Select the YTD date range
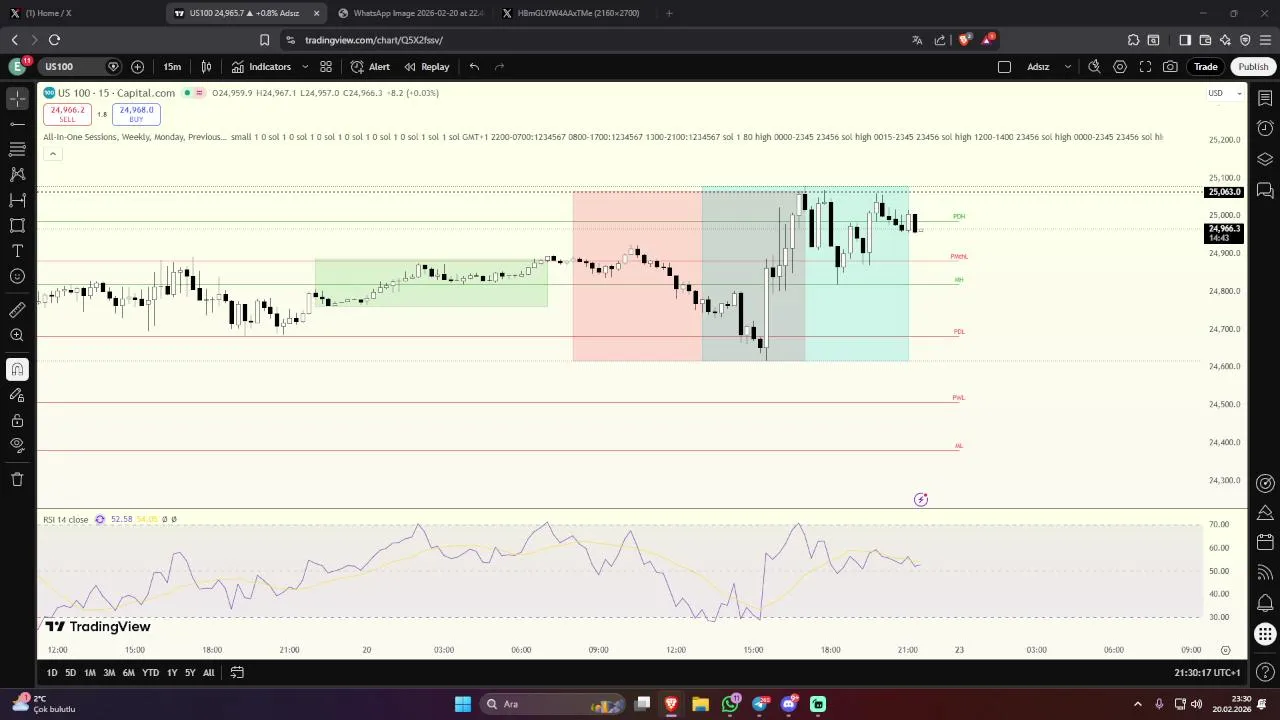The height and width of the screenshot is (720, 1280). [150, 673]
